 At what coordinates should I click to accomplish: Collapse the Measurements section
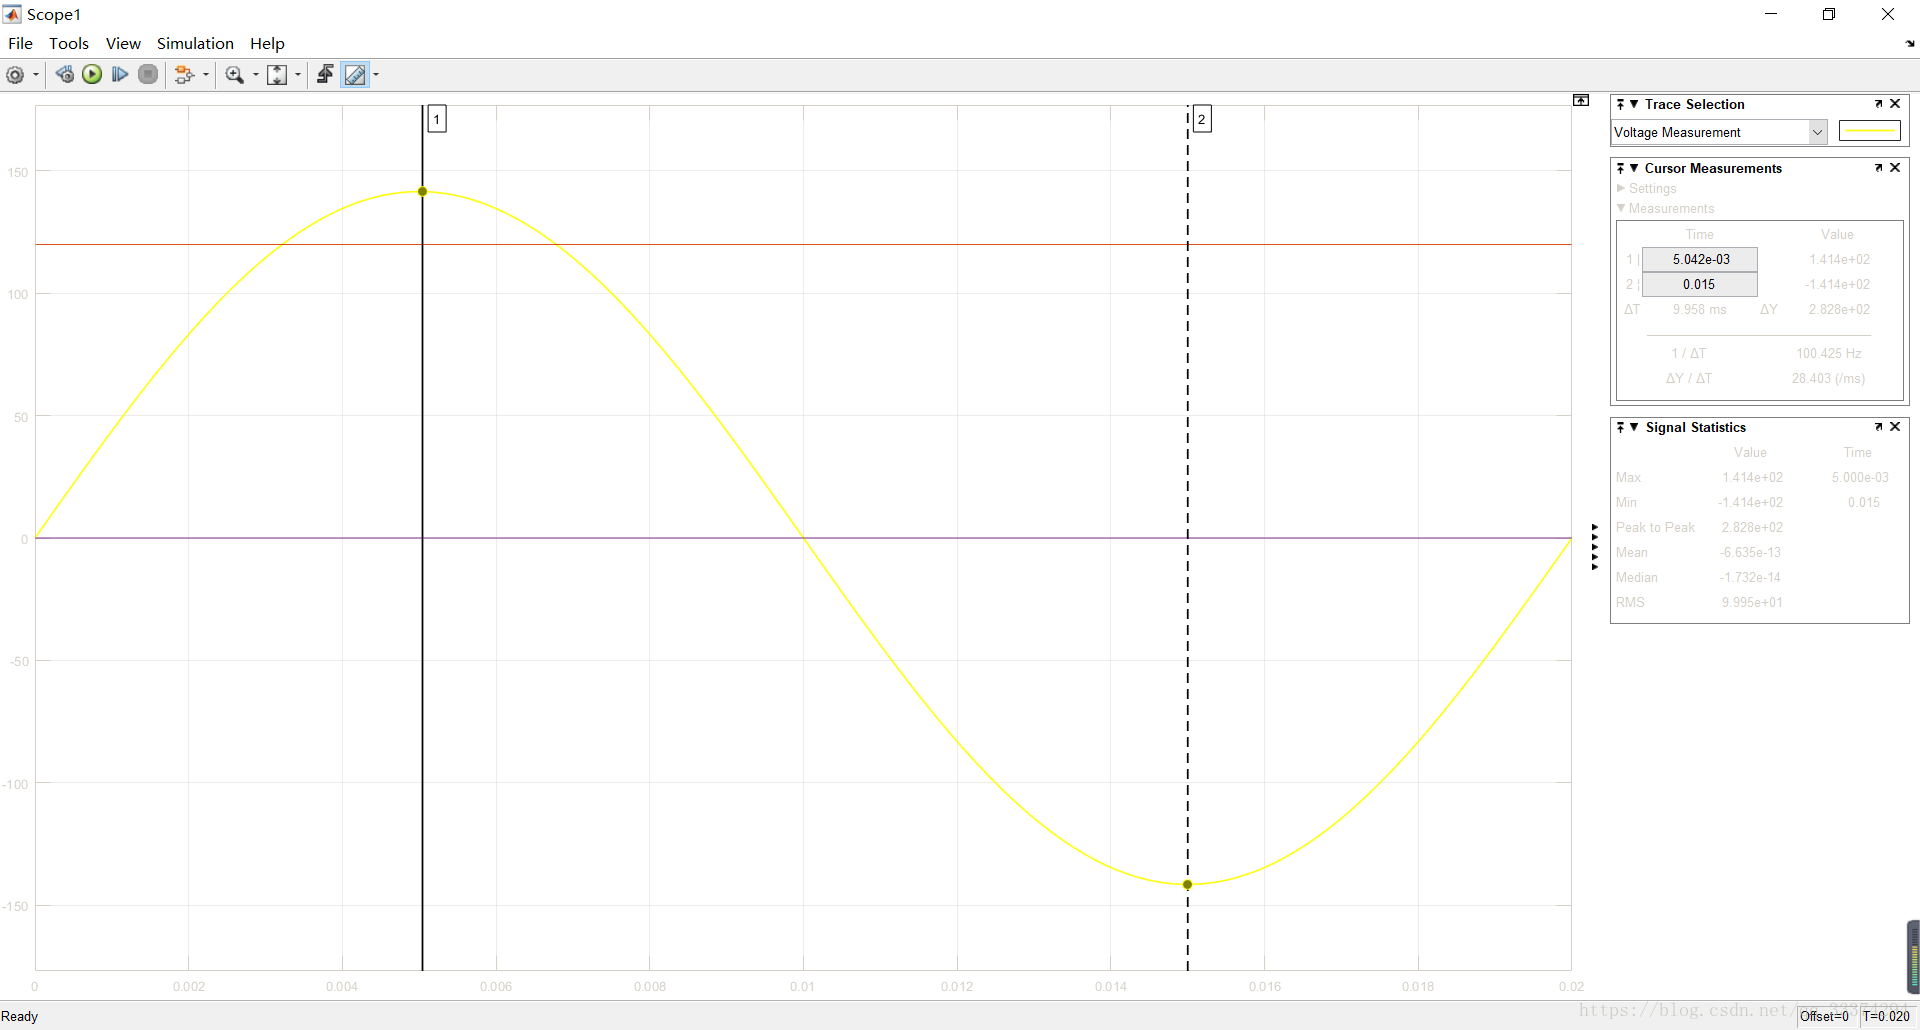click(x=1622, y=208)
